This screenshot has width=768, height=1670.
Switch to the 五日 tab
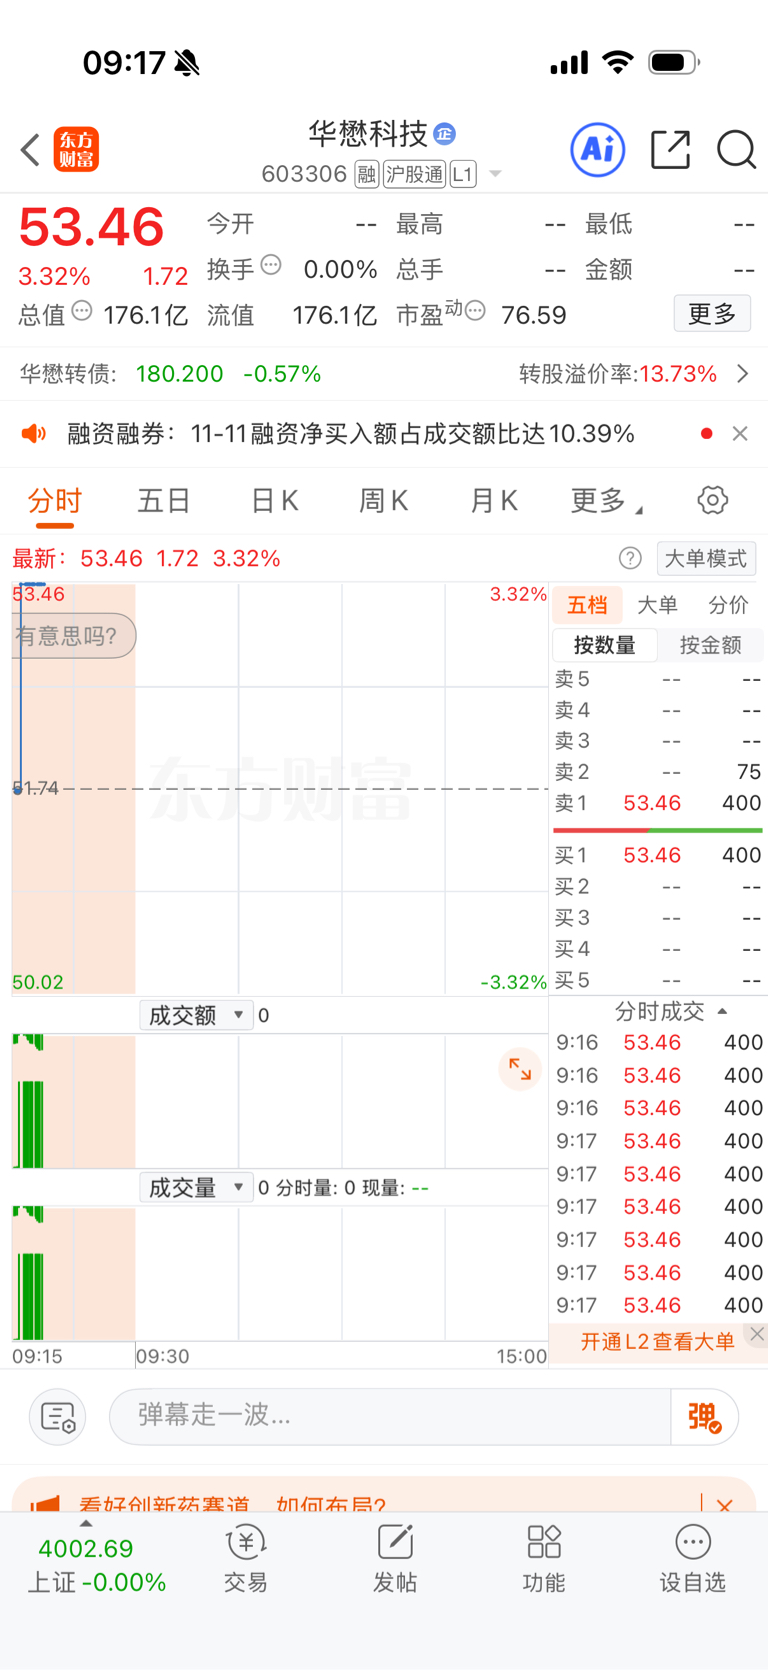164,501
